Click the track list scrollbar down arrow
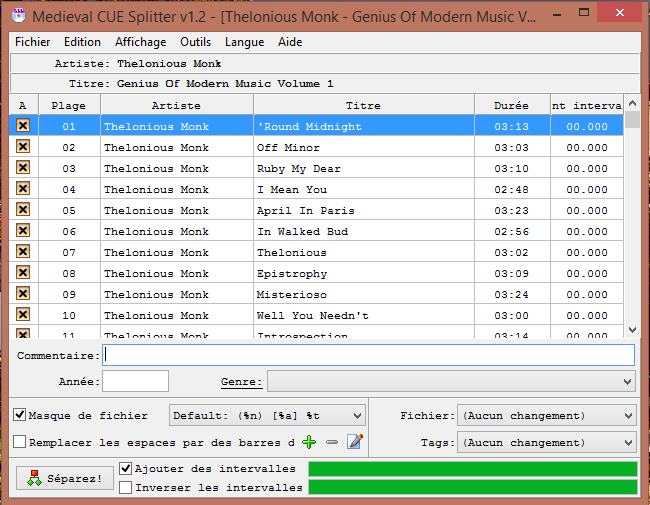 632,330
